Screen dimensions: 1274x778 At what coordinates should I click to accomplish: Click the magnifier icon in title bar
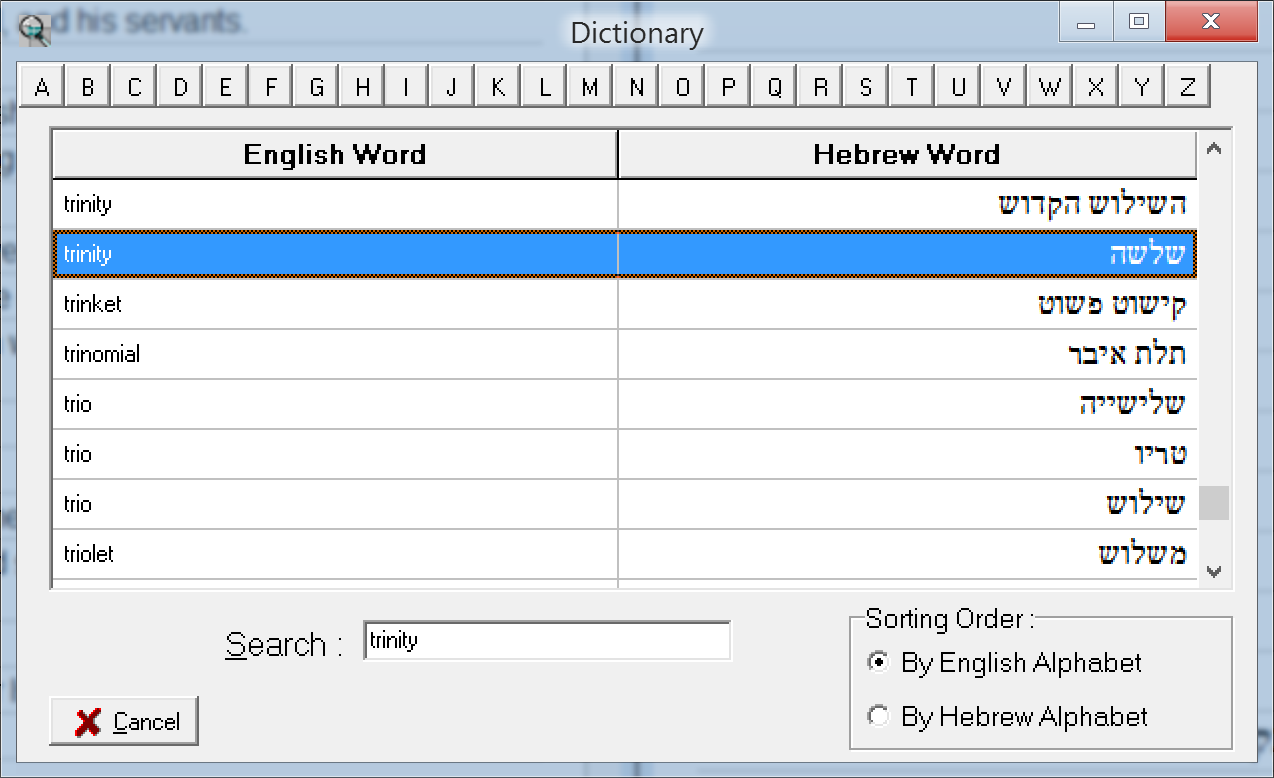34,29
